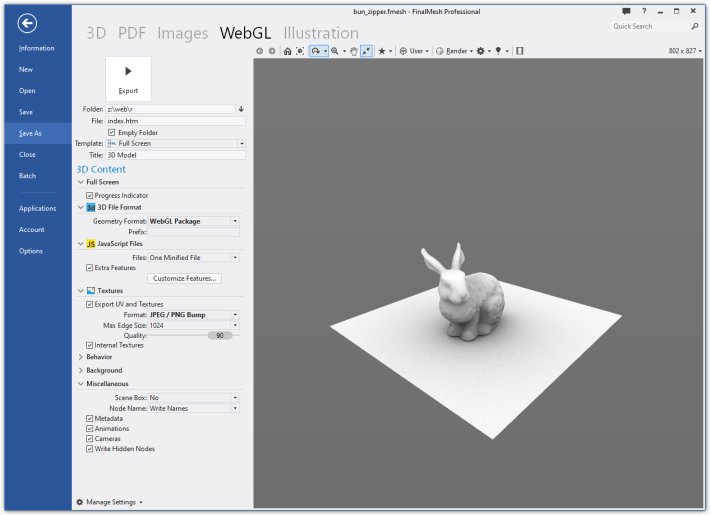Click the star favorites icon
The width and height of the screenshot is (710, 515).
pos(382,51)
